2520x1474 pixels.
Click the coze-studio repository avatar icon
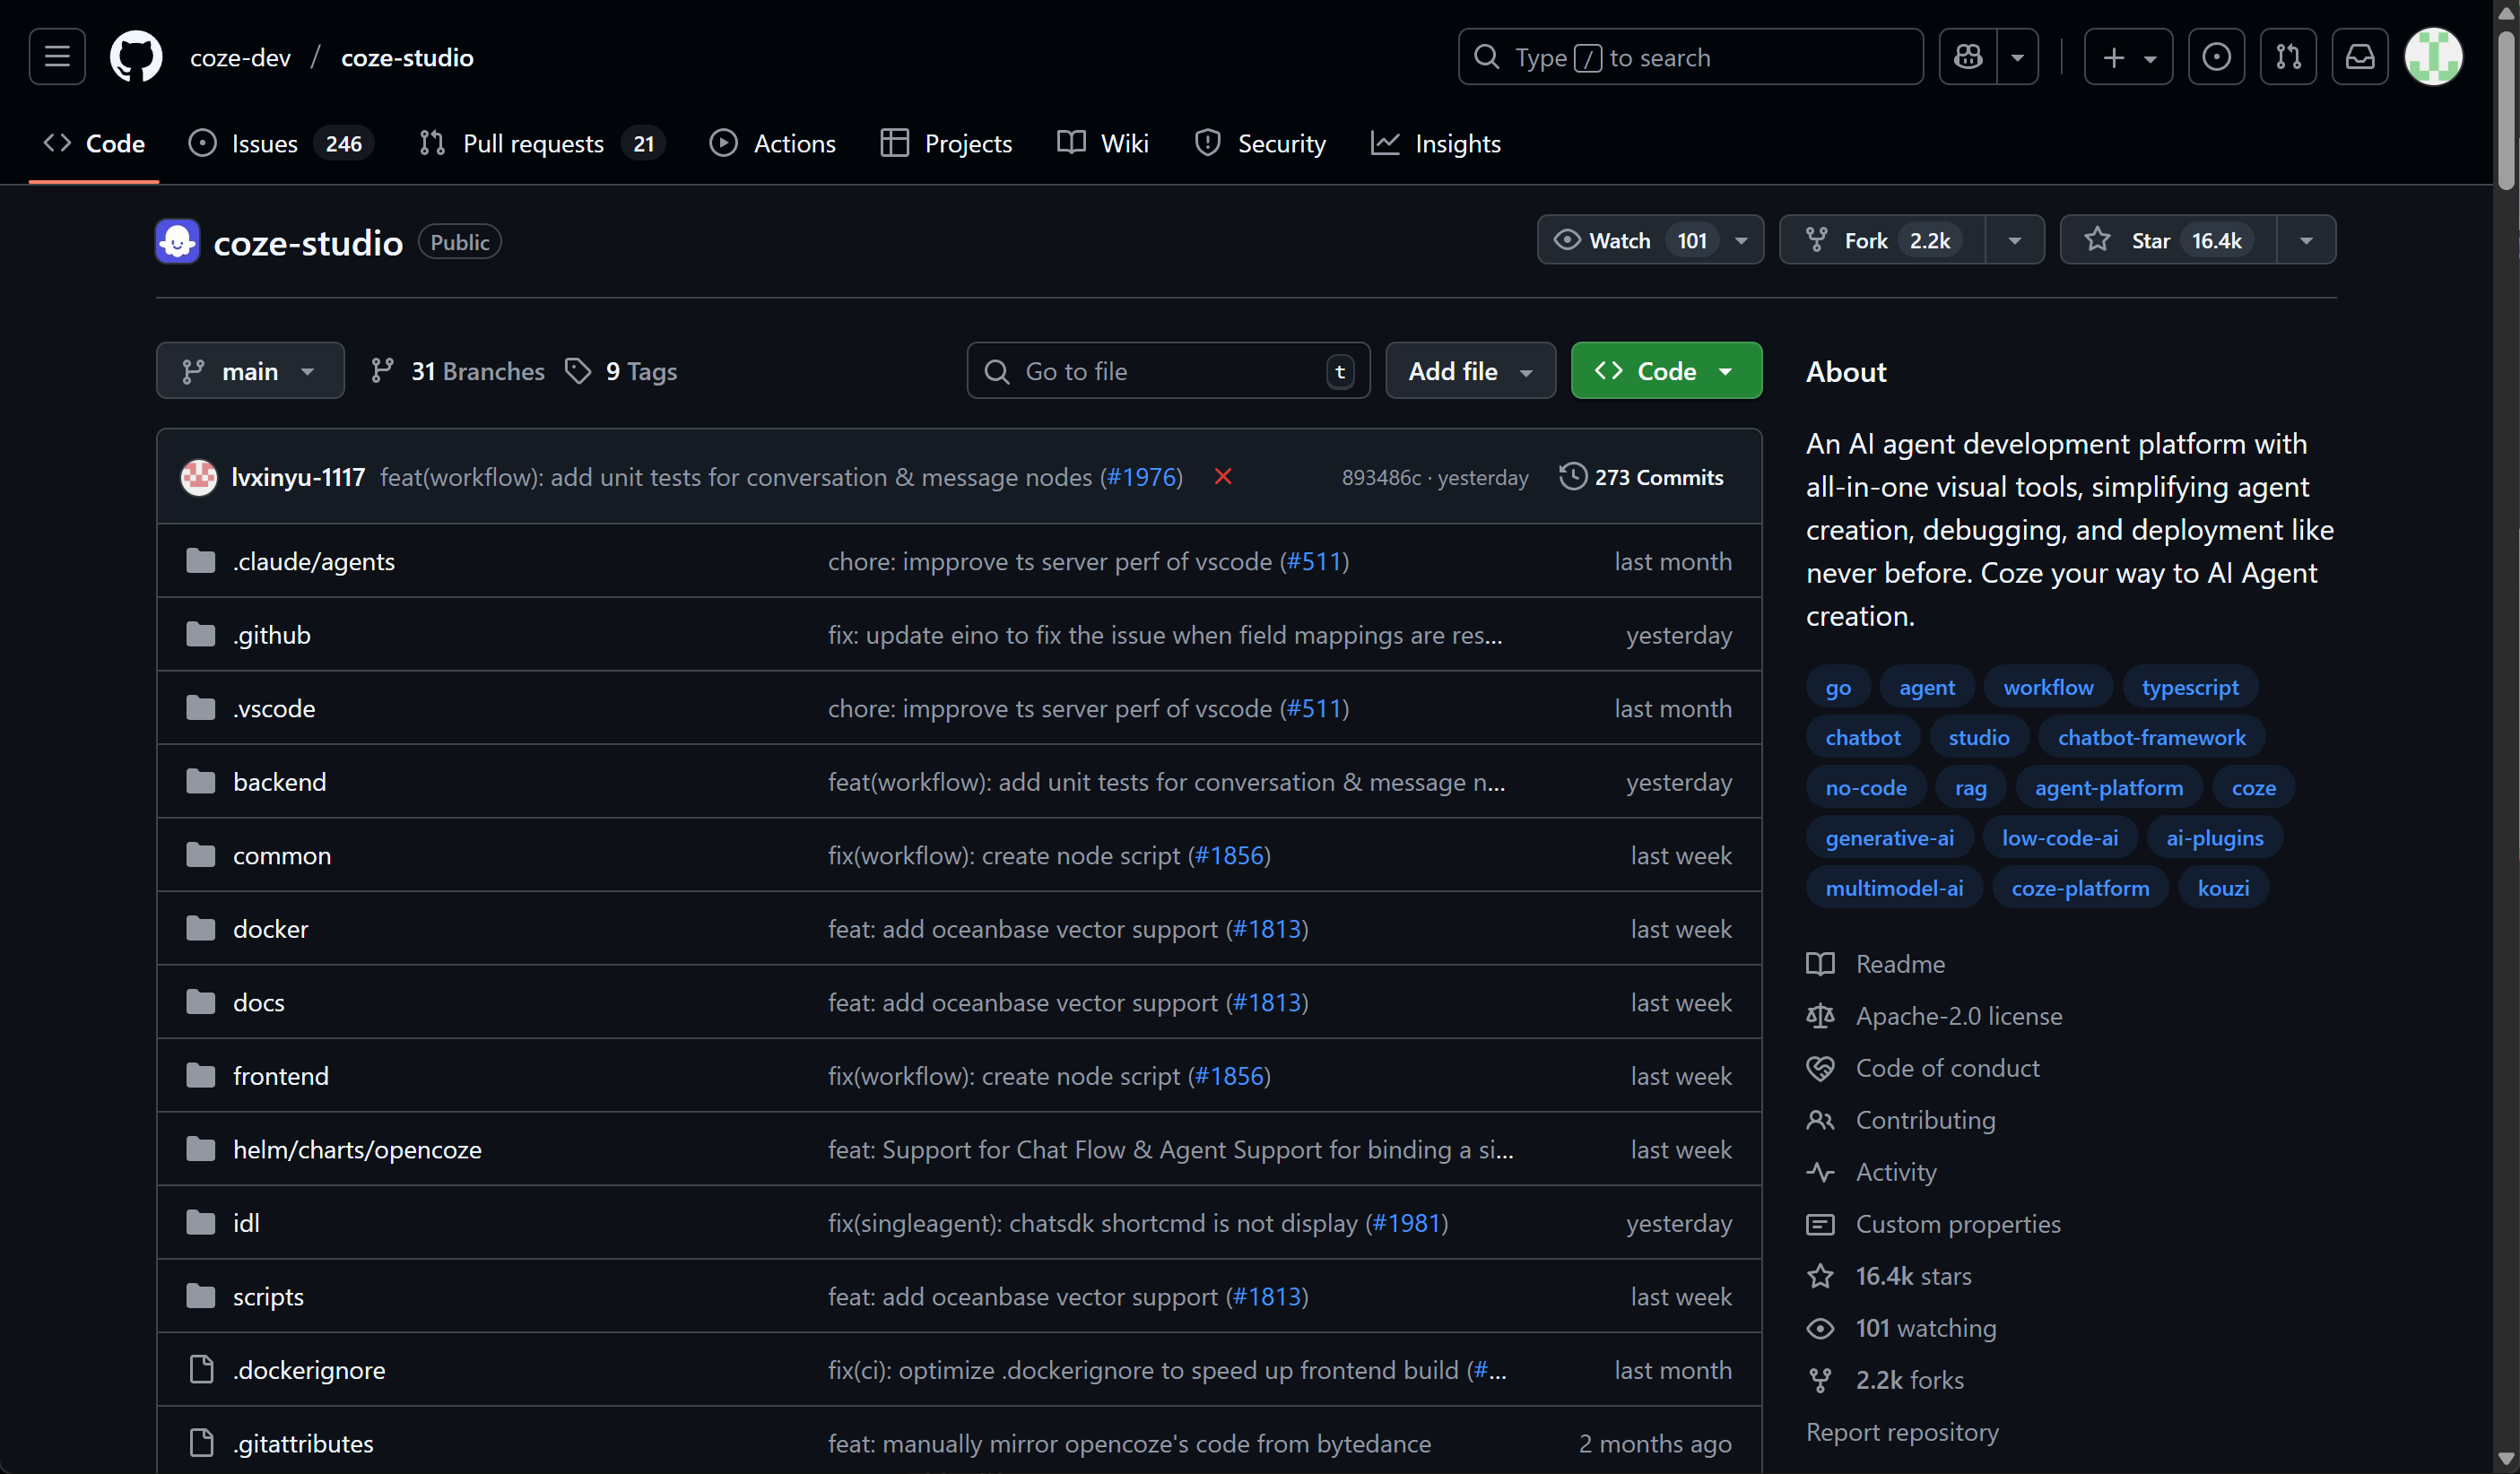pyautogui.click(x=178, y=242)
